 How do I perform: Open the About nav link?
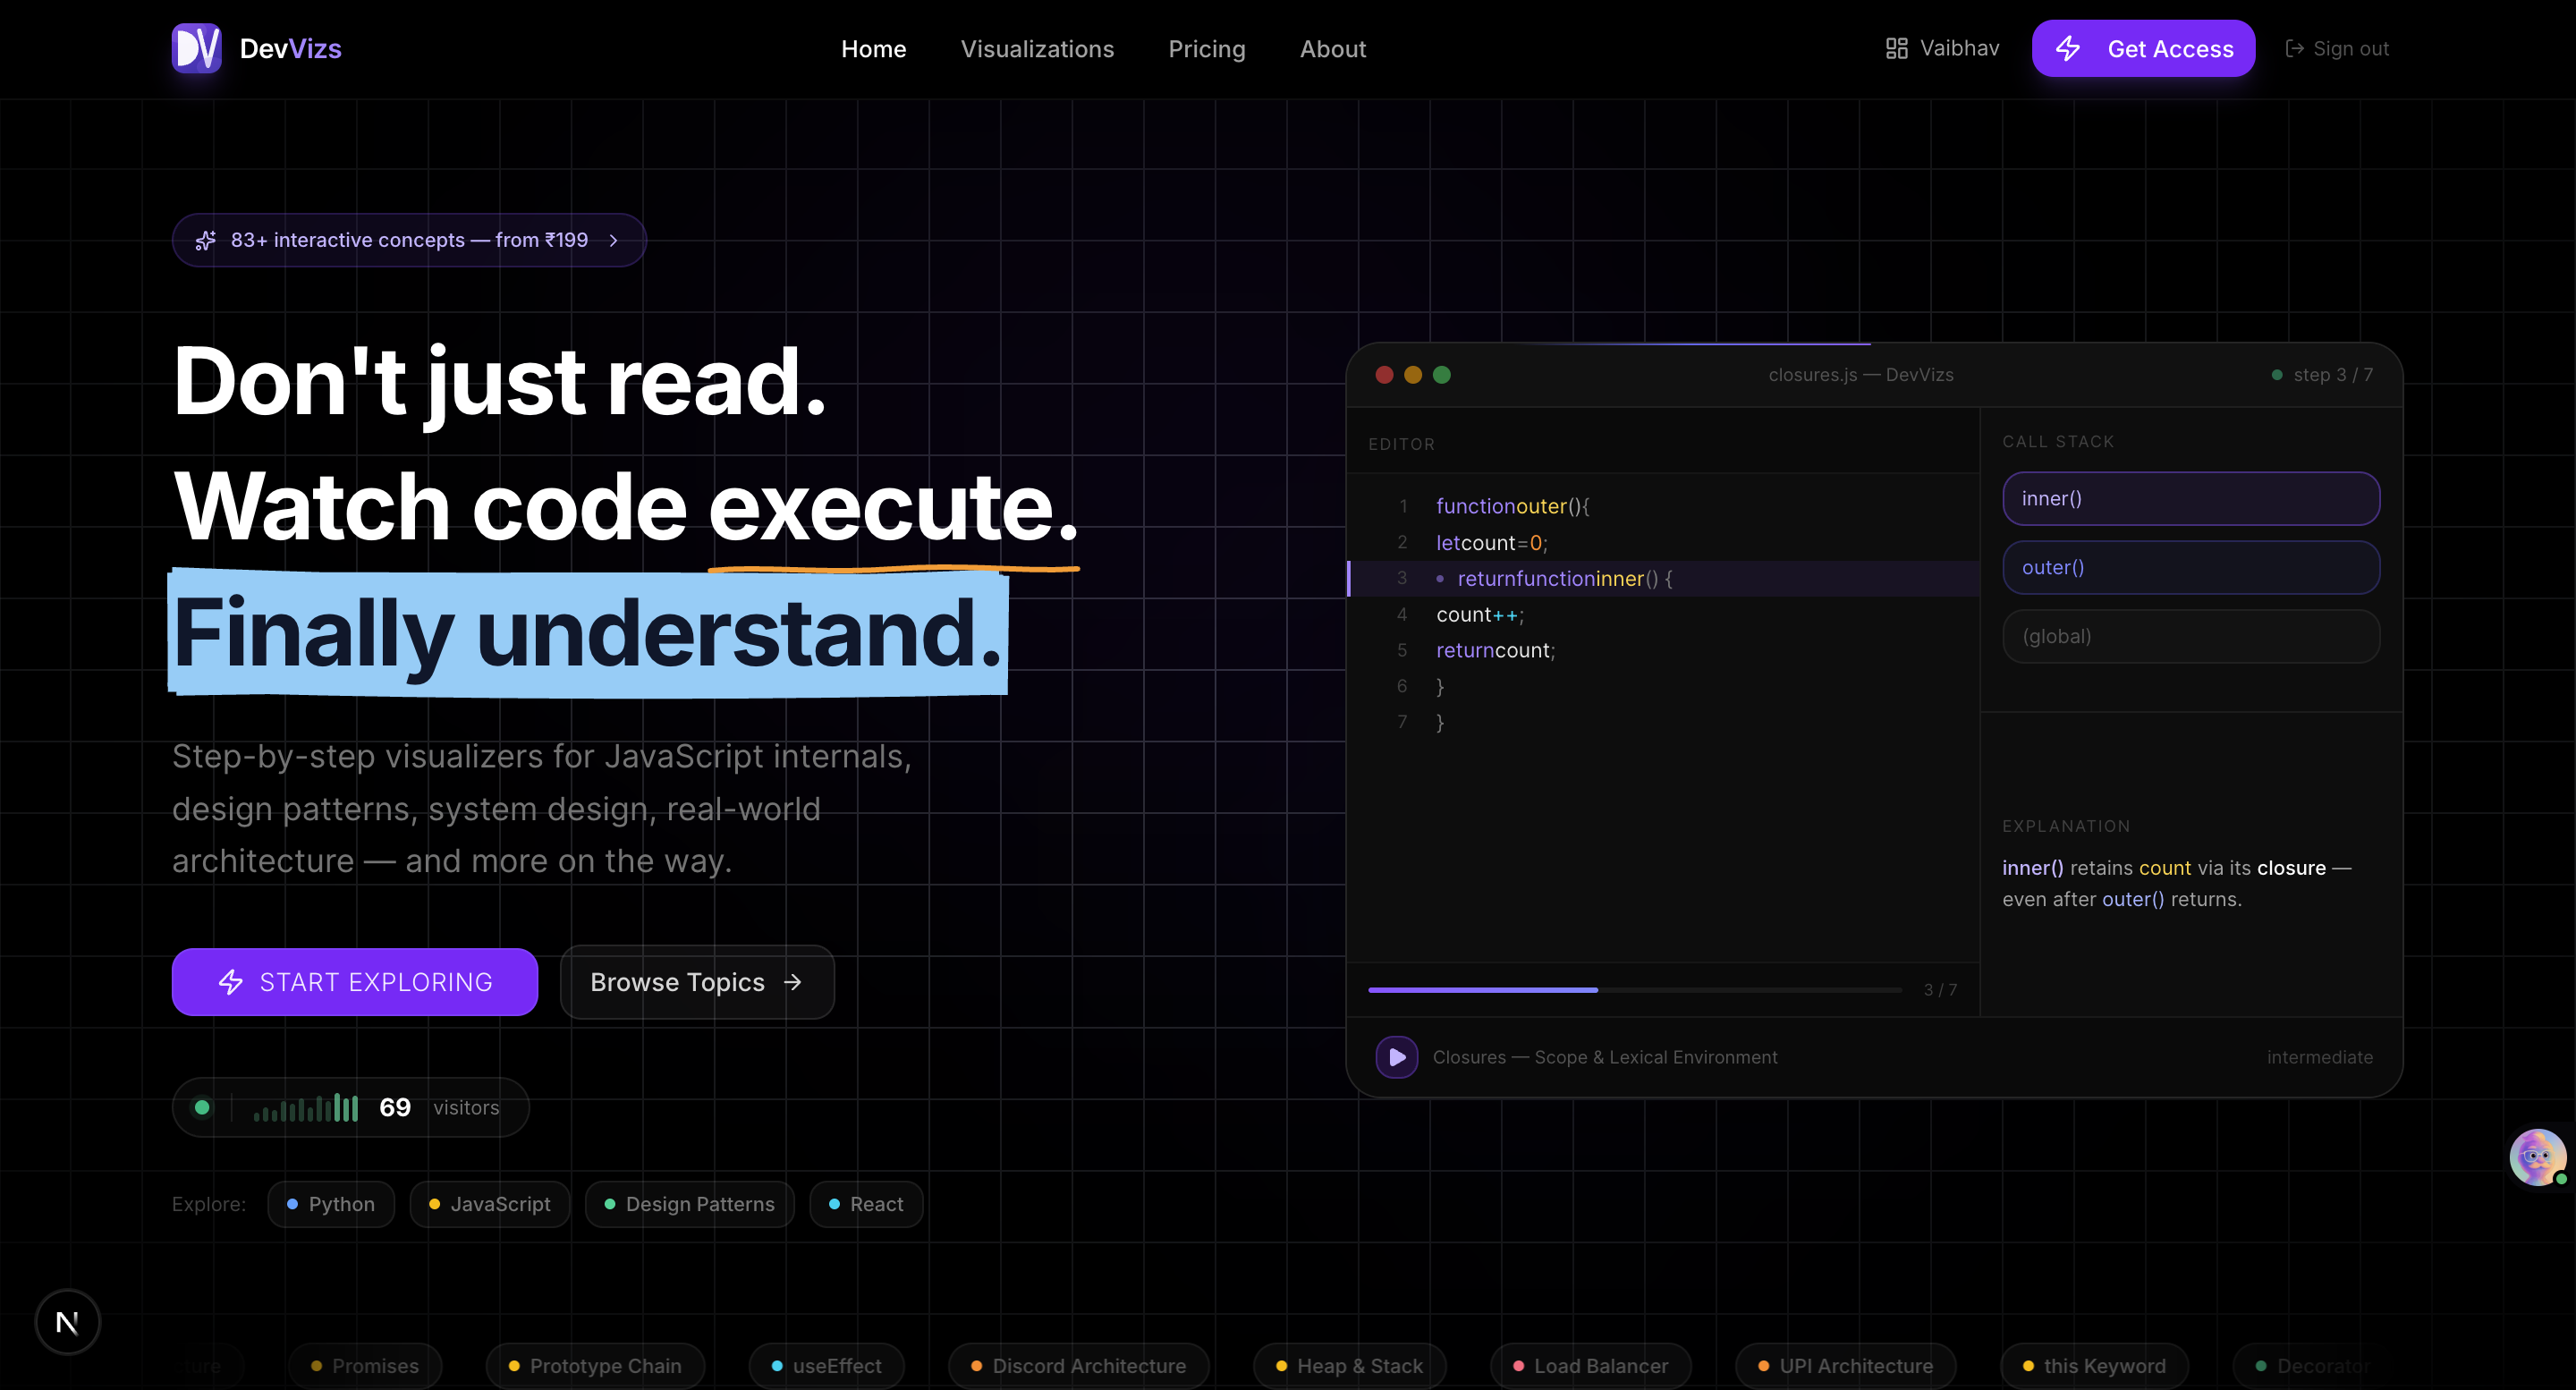1332,48
